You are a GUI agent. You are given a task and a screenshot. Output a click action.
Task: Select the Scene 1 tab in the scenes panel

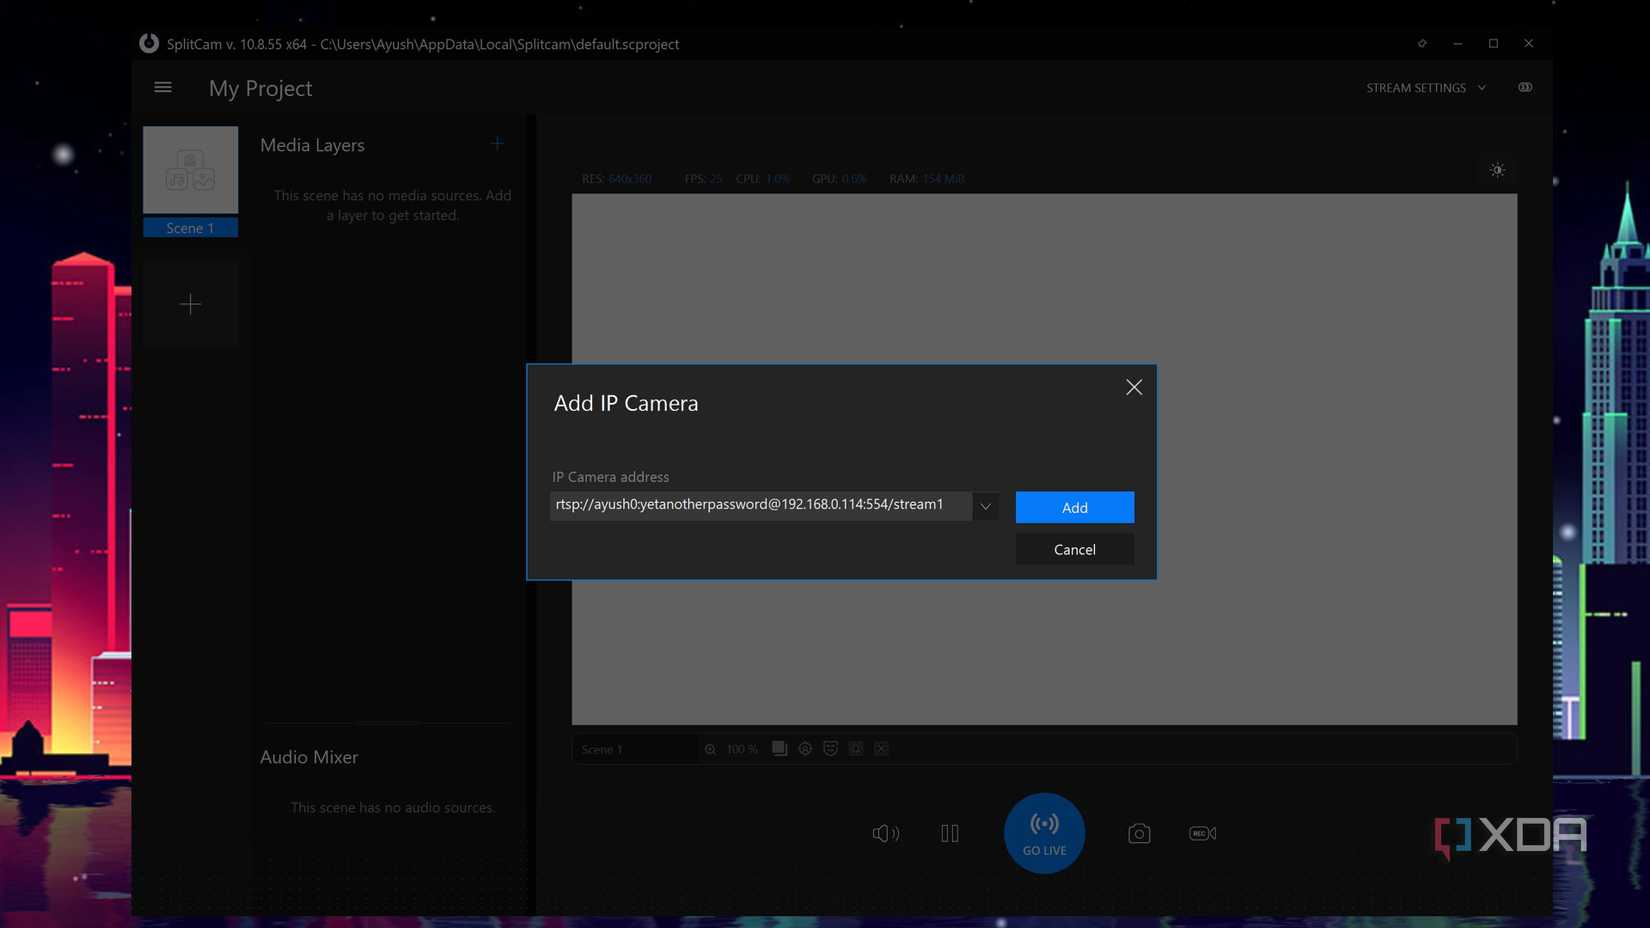coord(190,228)
